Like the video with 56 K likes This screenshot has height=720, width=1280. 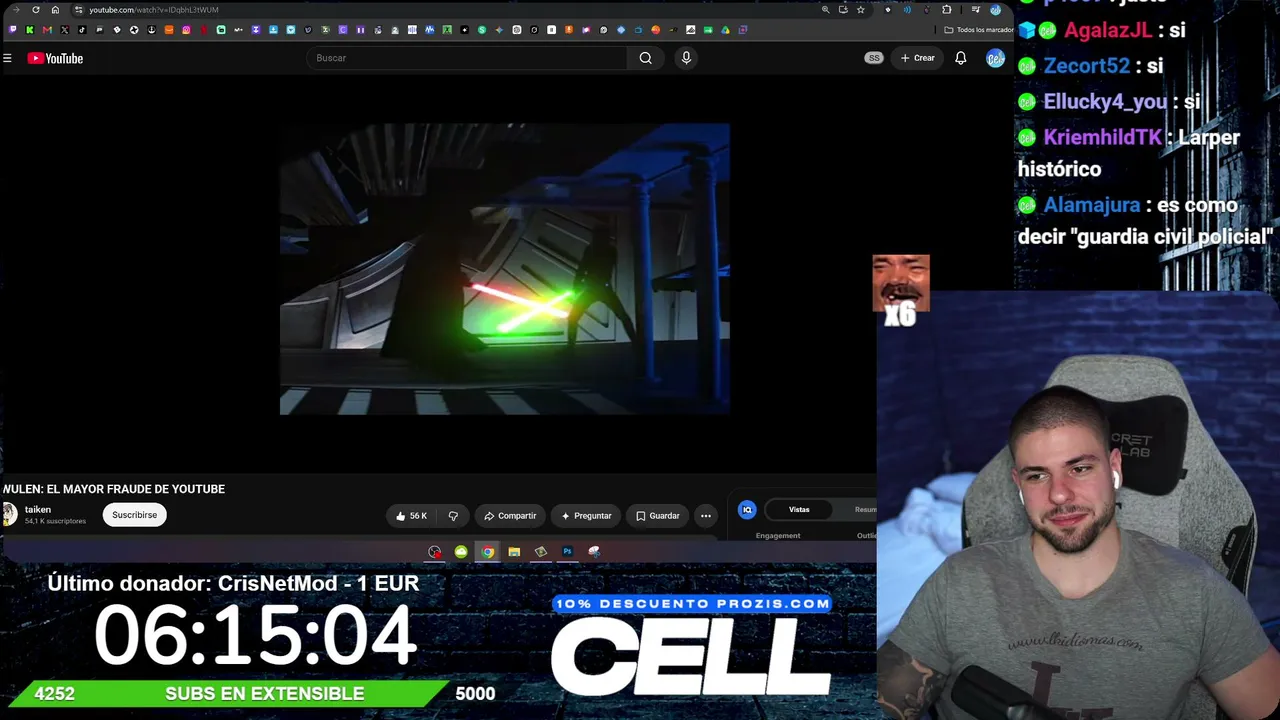click(411, 516)
